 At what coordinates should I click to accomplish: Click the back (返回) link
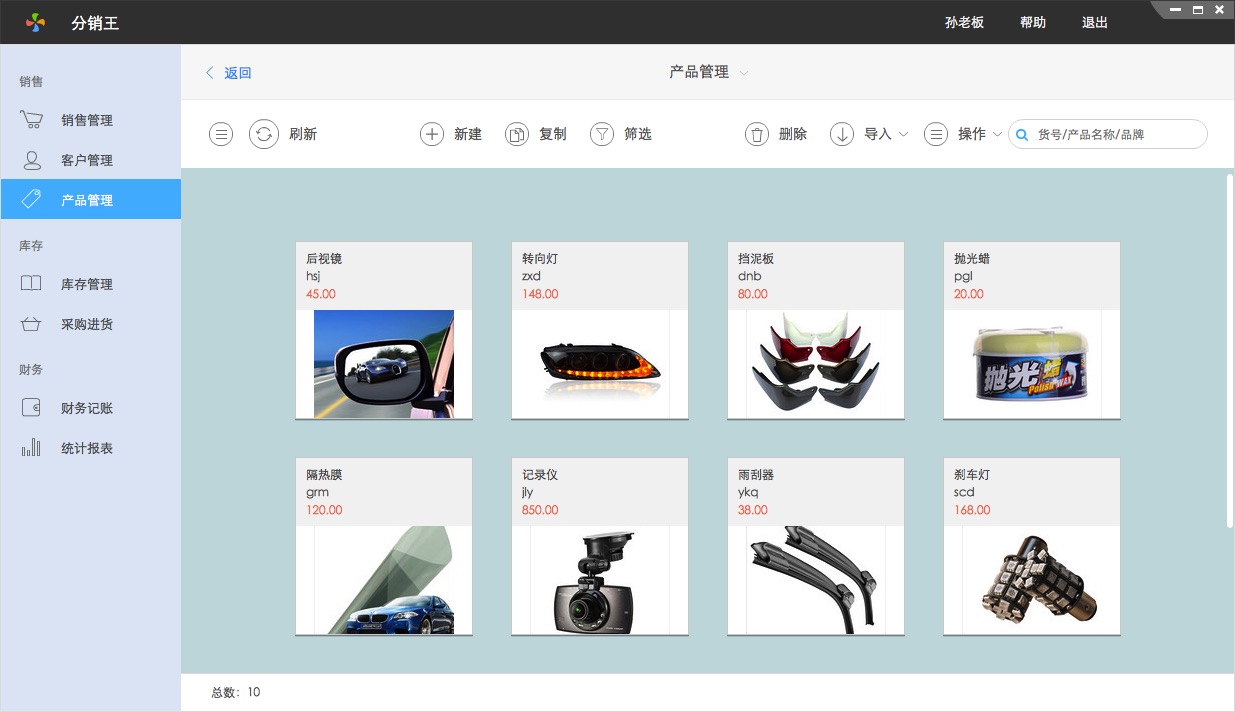229,73
